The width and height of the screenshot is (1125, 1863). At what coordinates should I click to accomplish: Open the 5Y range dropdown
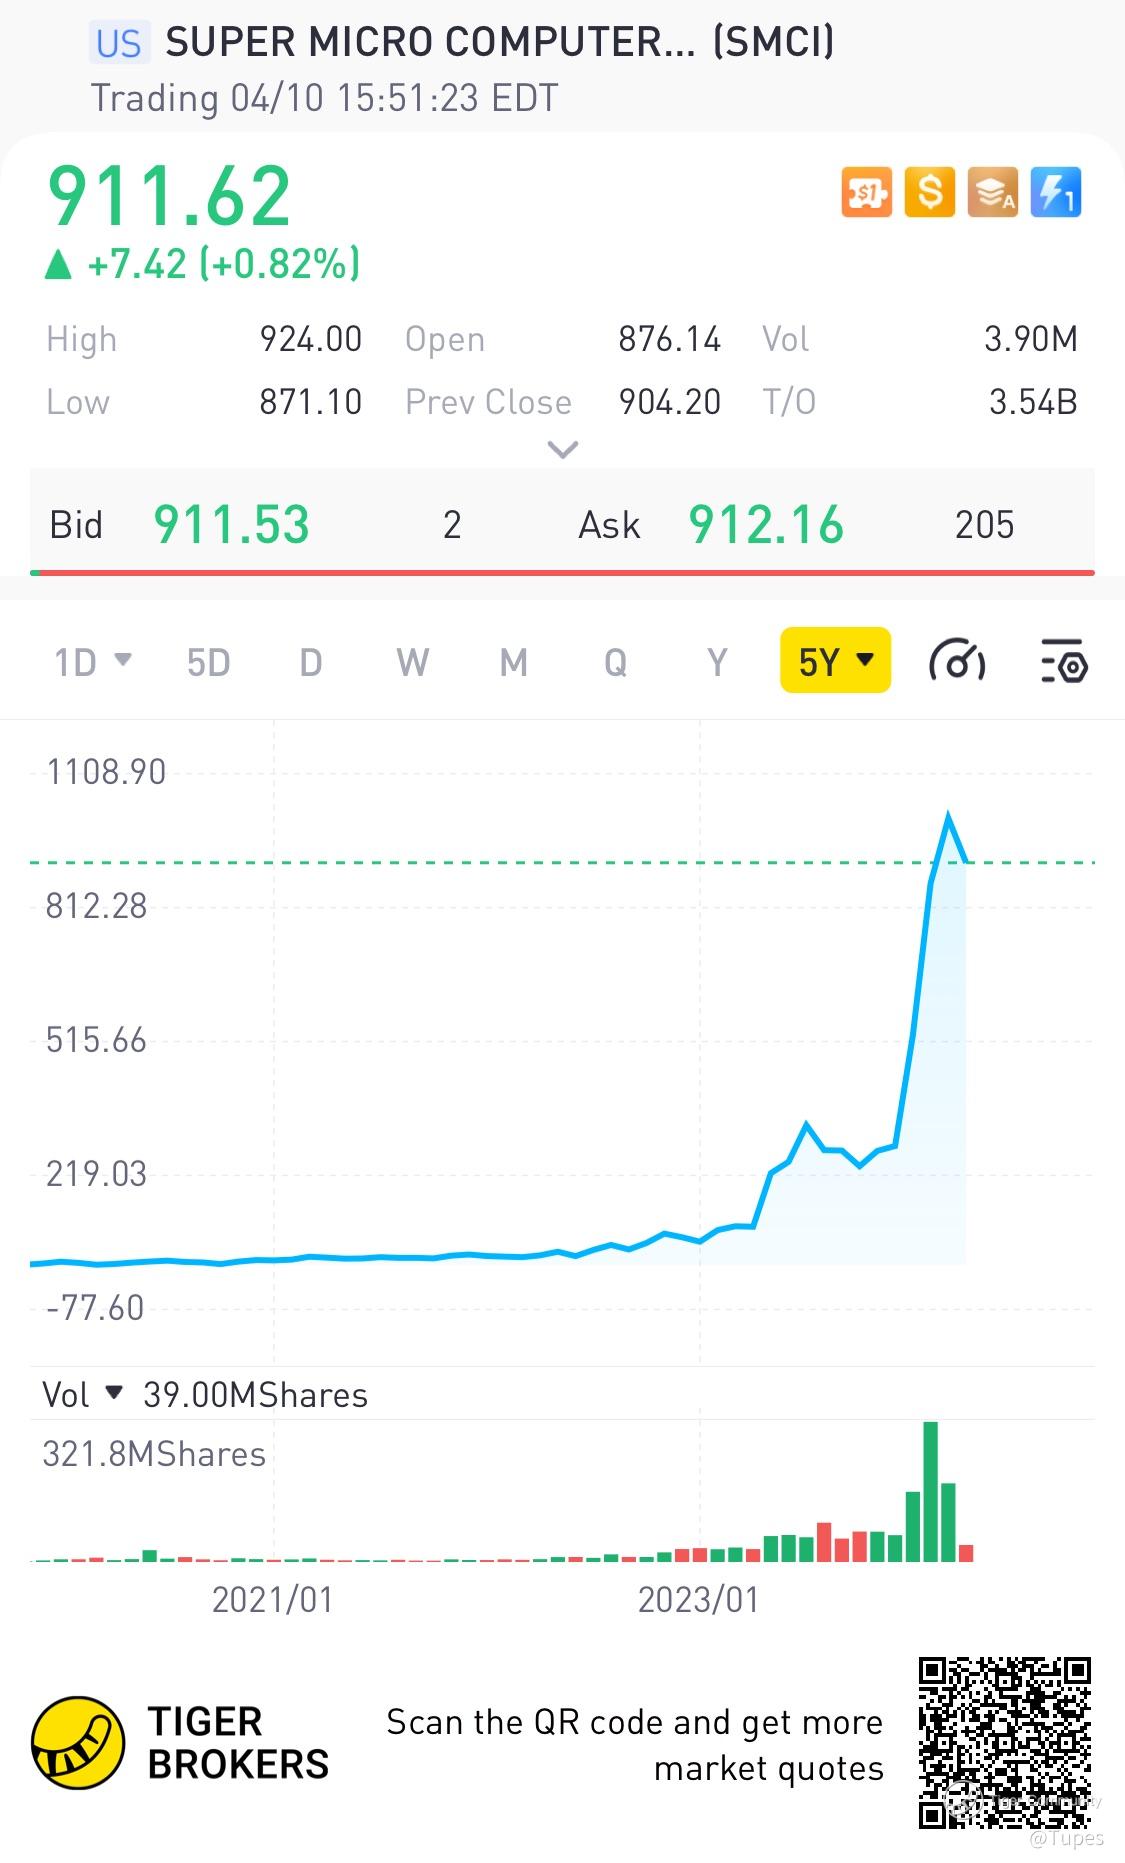tap(835, 661)
